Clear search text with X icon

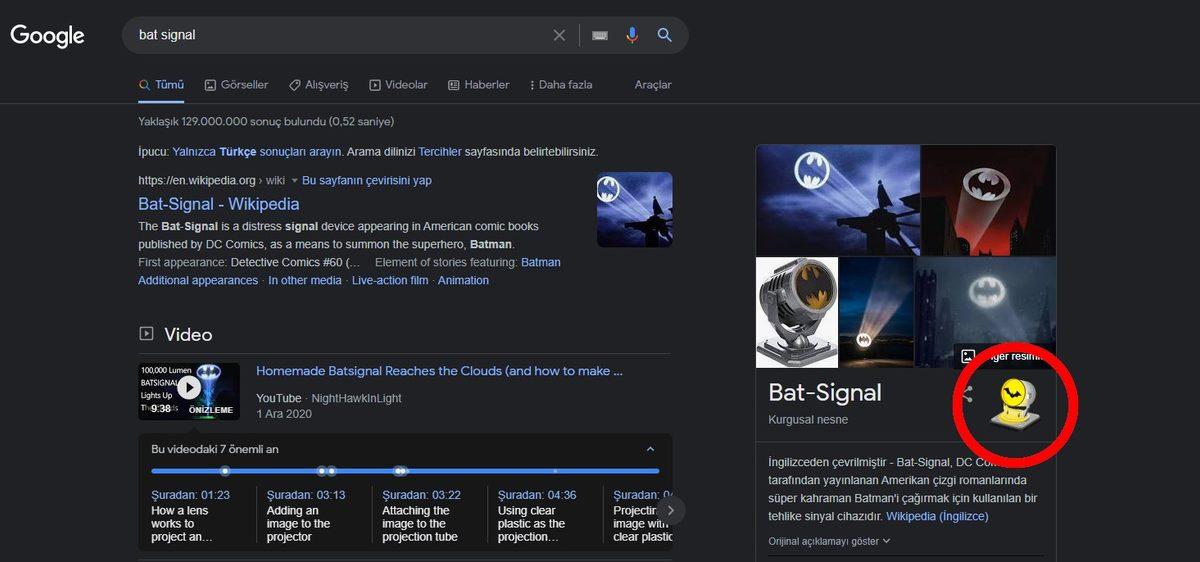click(559, 35)
